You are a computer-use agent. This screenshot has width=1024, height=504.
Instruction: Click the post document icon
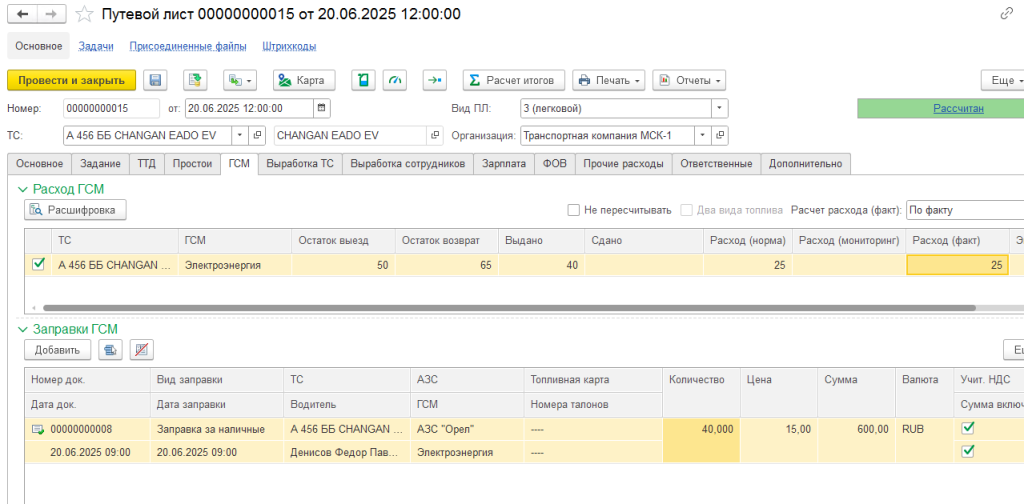[x=195, y=80]
